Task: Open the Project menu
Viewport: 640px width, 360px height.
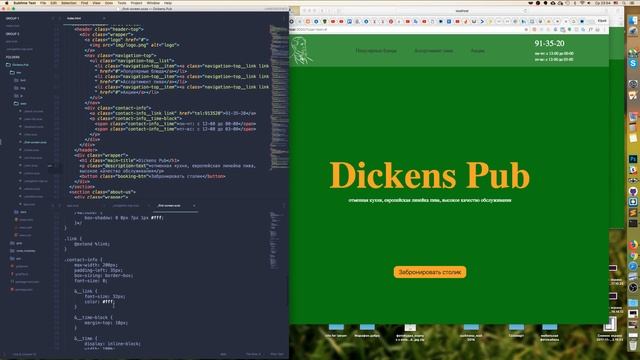Action: pyautogui.click(x=136, y=3)
